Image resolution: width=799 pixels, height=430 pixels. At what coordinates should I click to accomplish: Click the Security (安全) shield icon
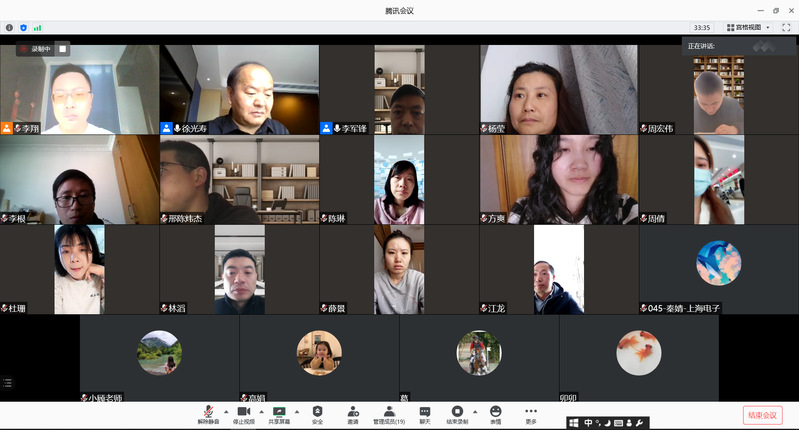(x=317, y=412)
